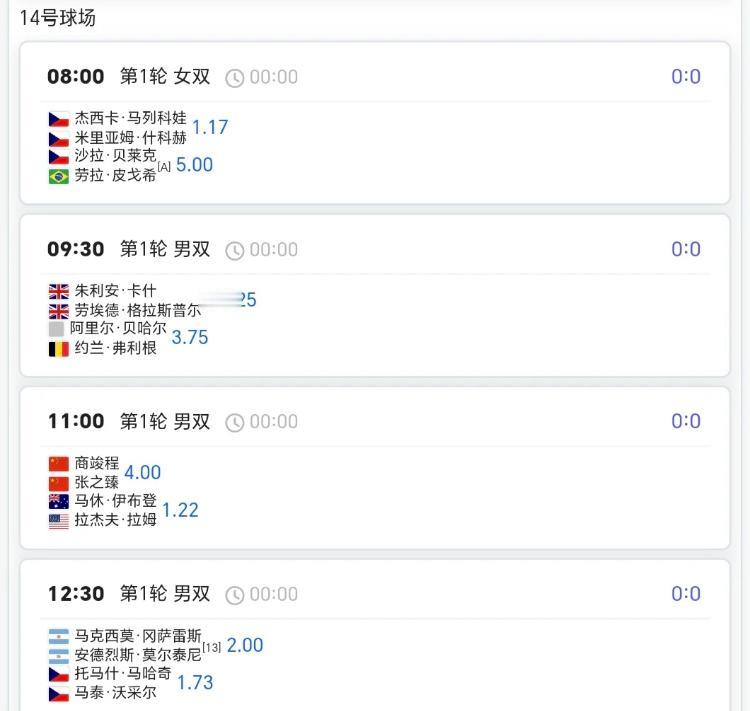The height and width of the screenshot is (711, 750).
Task: Select odds 1.22 for 马休·伊布登 pair
Action: tap(180, 510)
